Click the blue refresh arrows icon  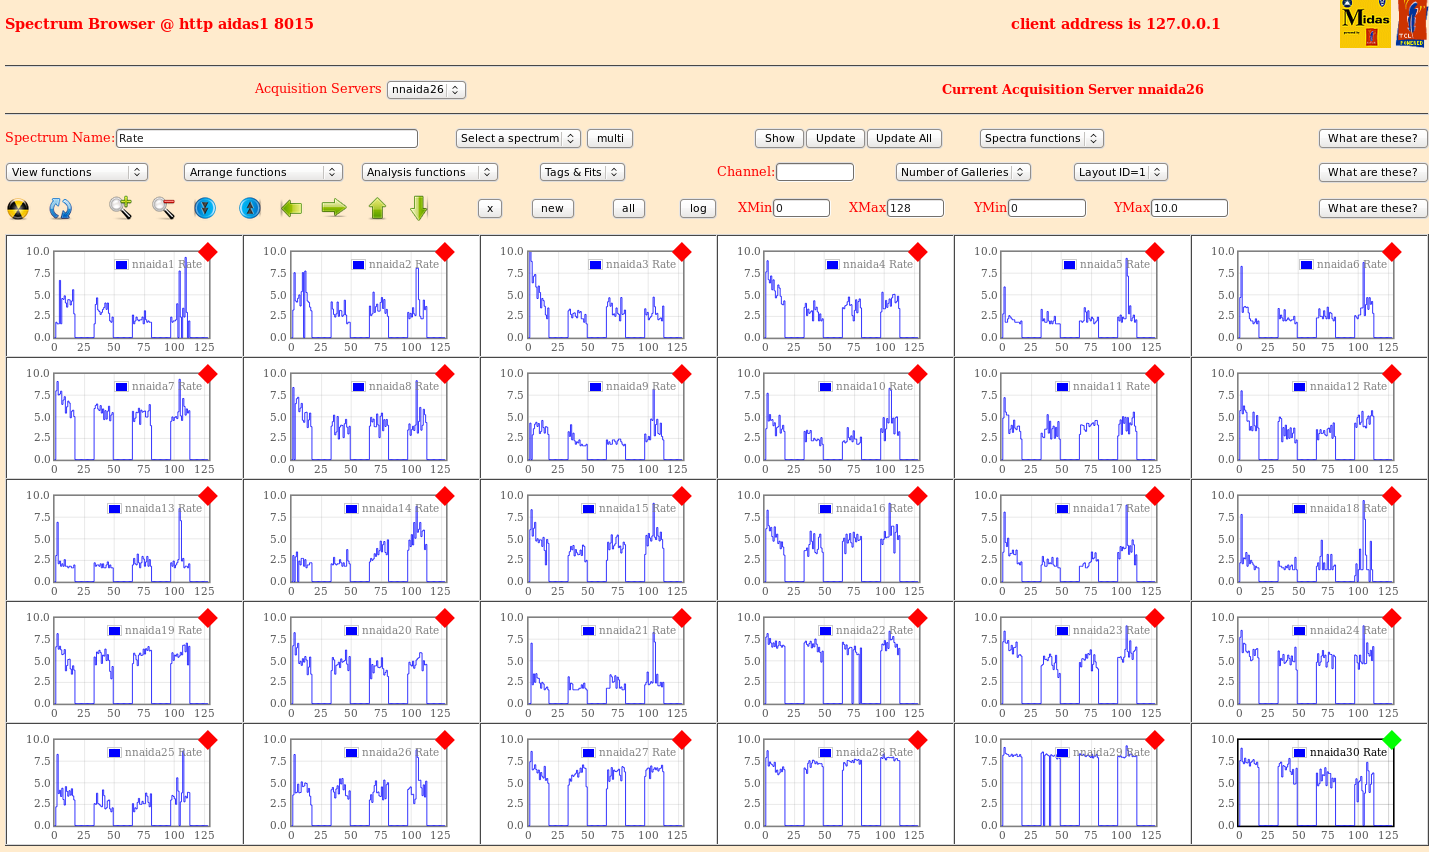point(61,208)
